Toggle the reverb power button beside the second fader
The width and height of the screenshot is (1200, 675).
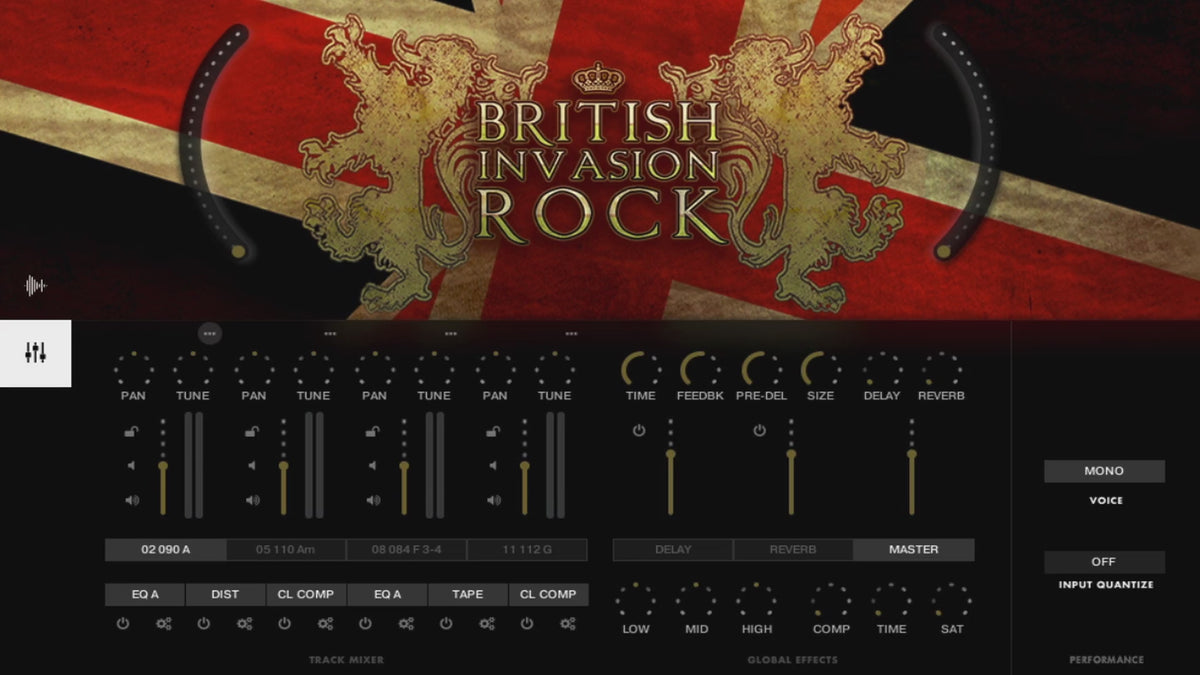pyautogui.click(x=759, y=431)
